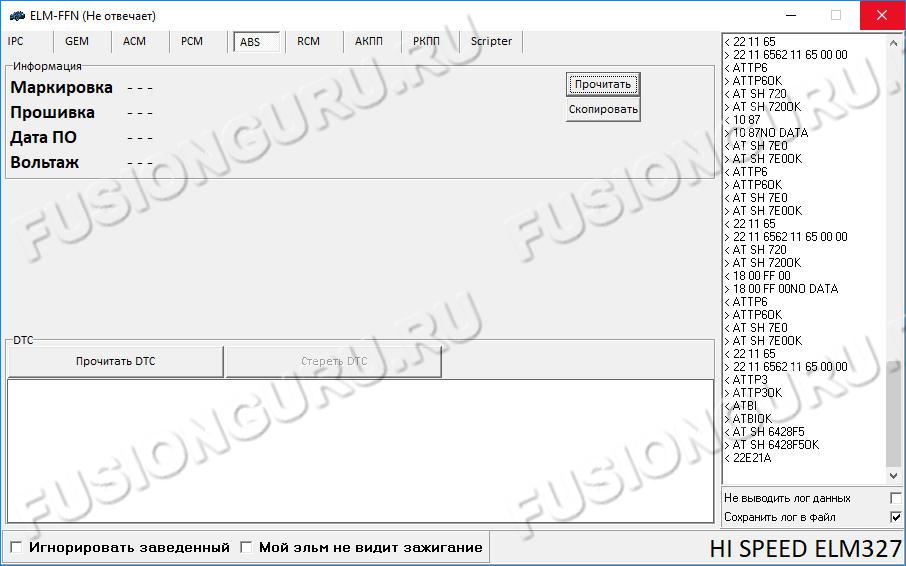Viewport: 906px width, 566px height.
Task: Enable Игнорировать заведенный checkbox
Action: click(x=17, y=547)
